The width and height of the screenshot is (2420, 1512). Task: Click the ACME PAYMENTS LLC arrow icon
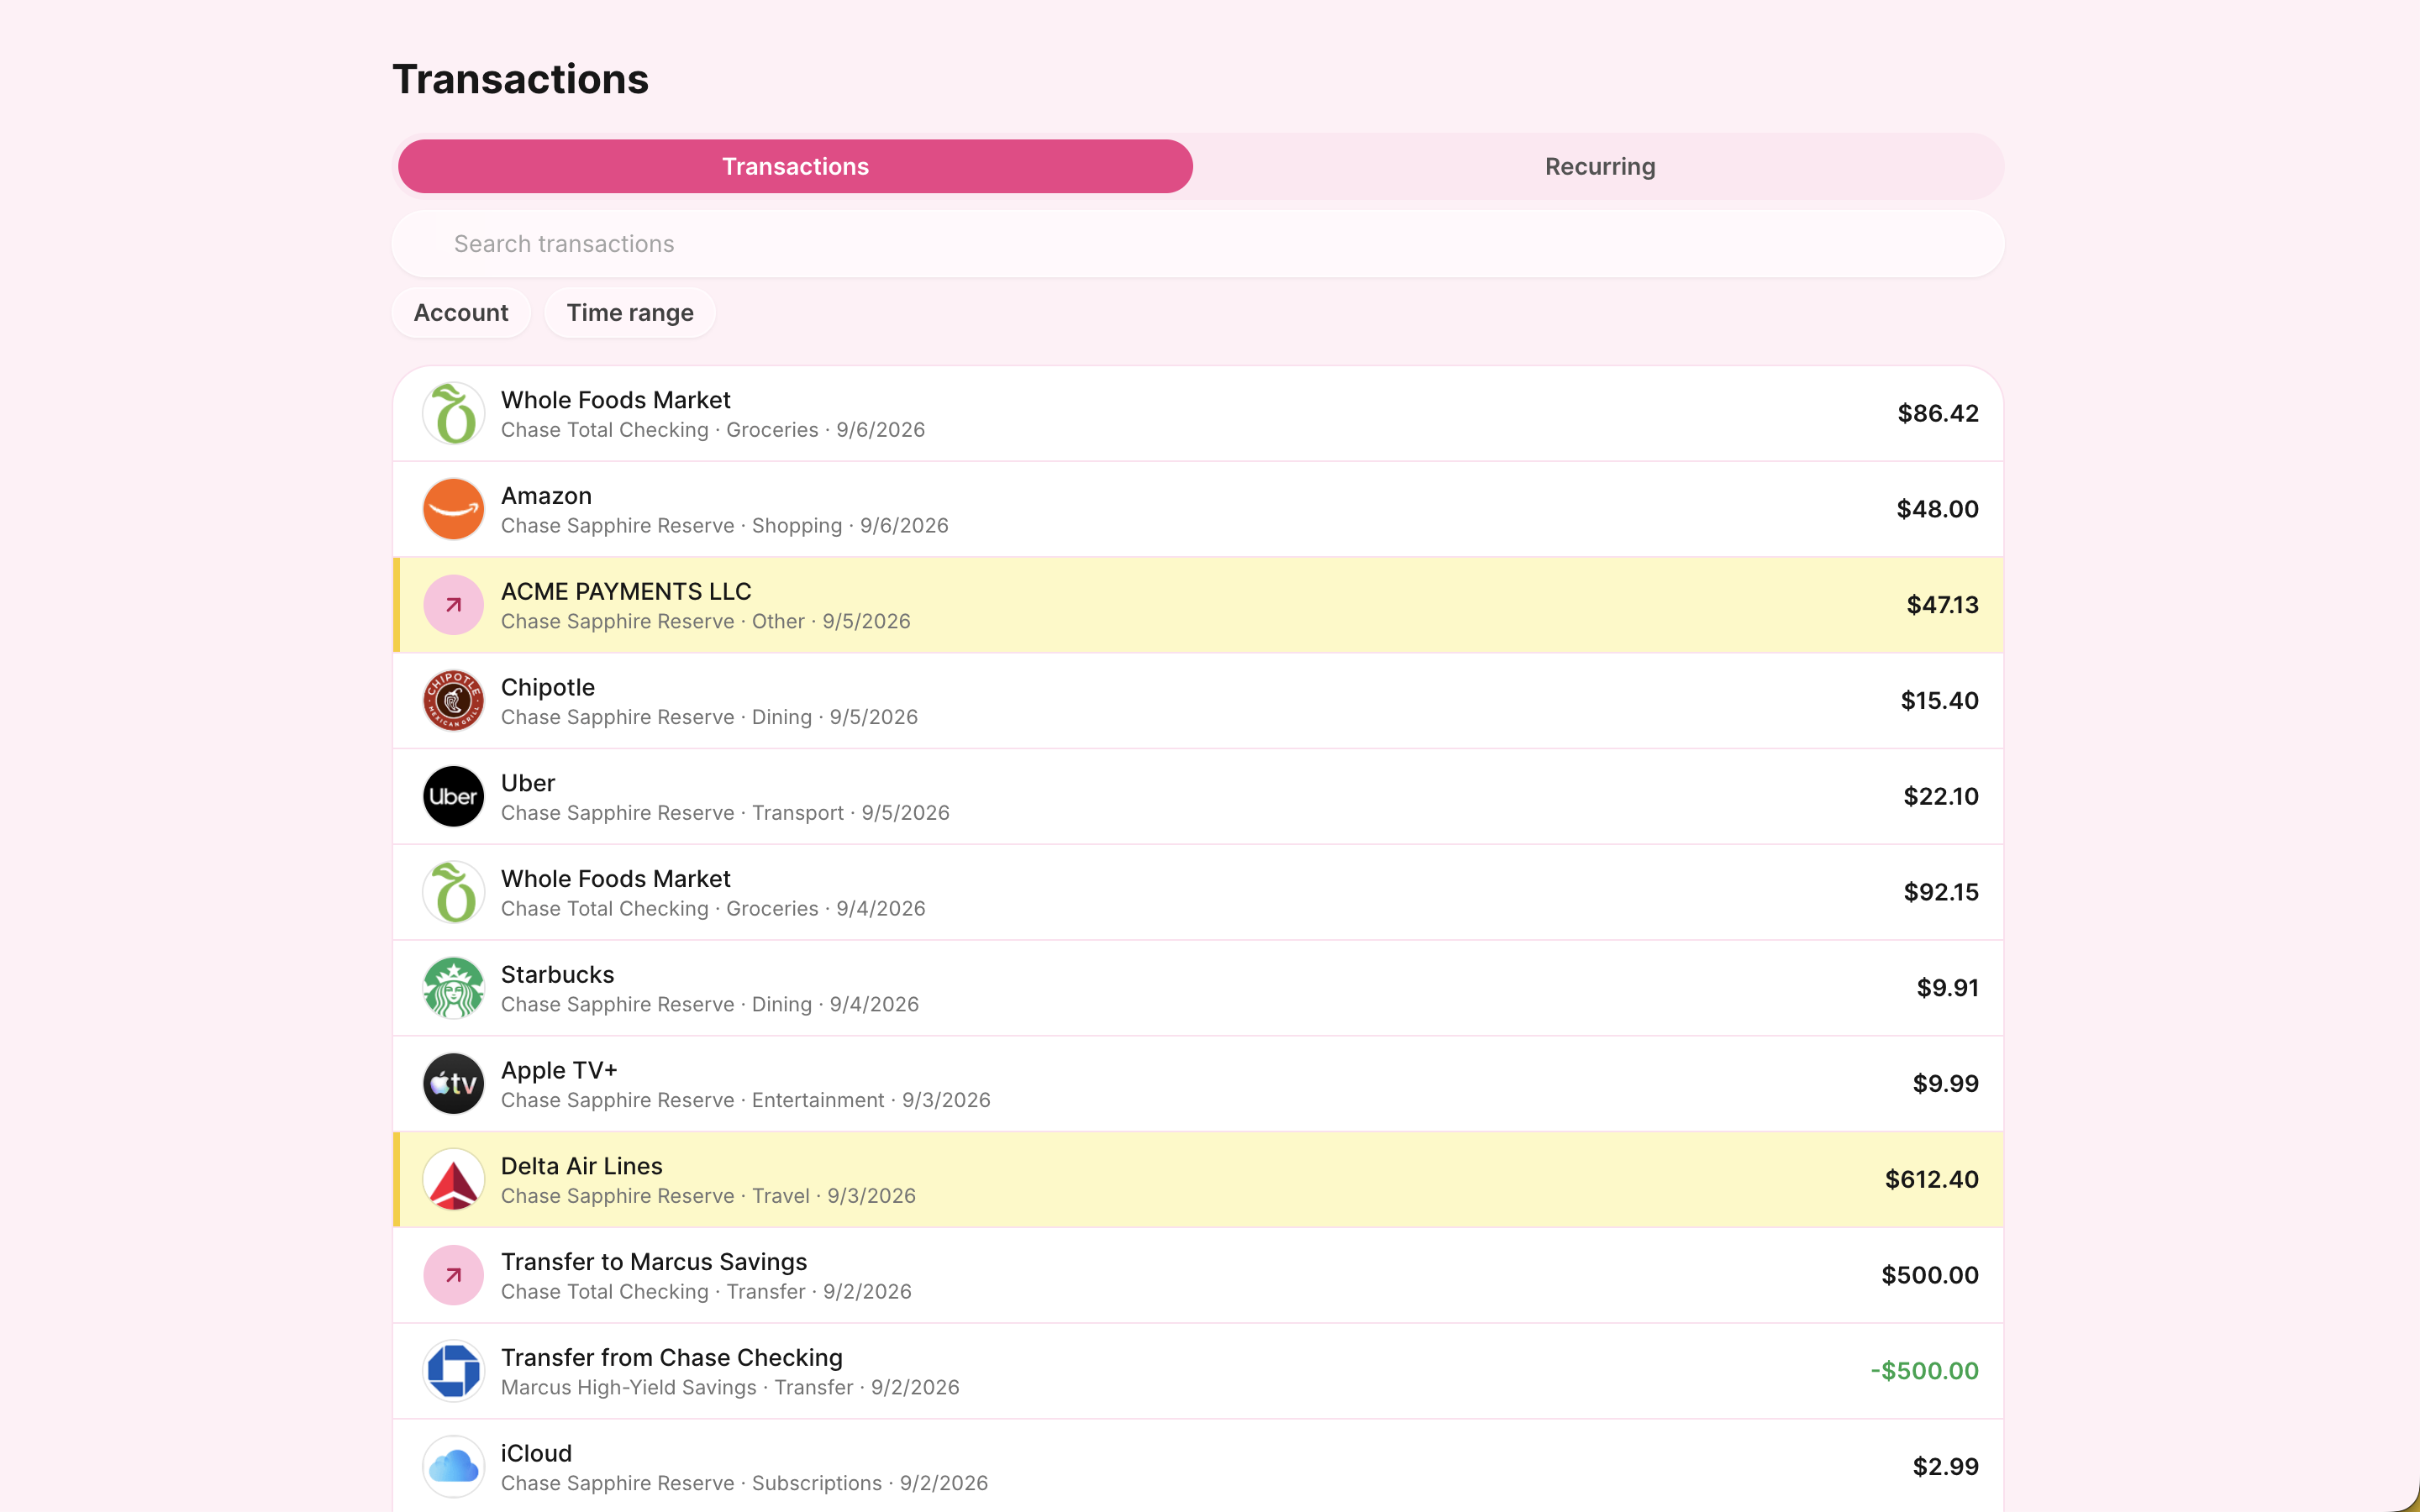pyautogui.click(x=453, y=605)
